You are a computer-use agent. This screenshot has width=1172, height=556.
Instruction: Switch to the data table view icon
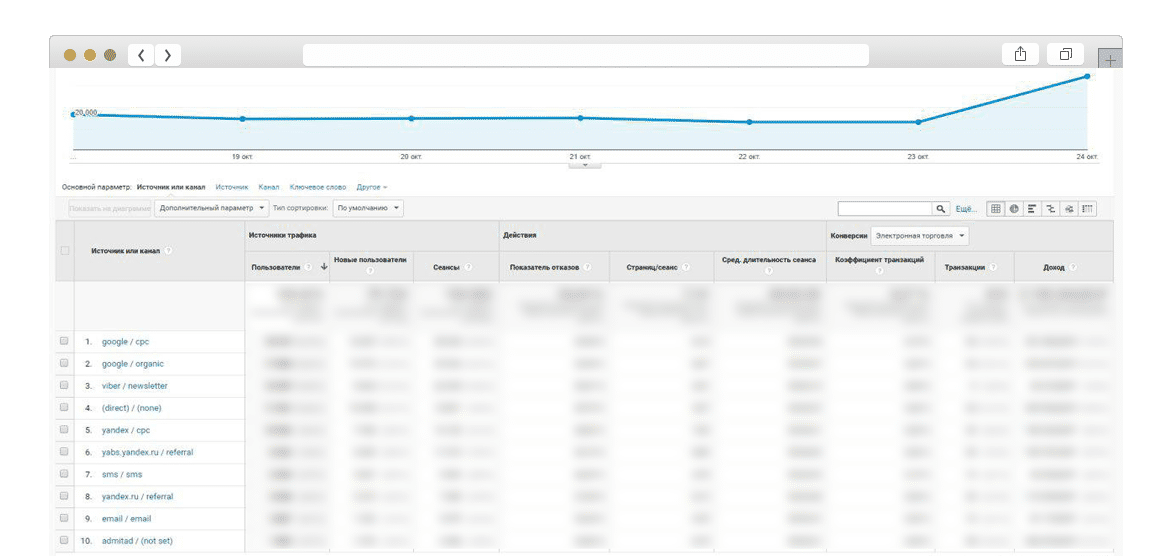point(995,209)
